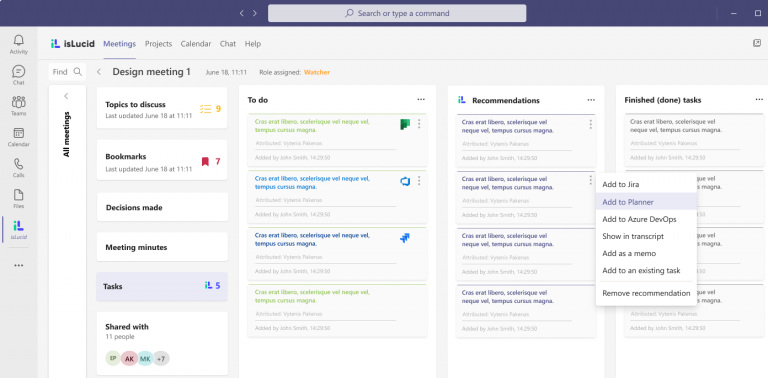Open To do column options menu
This screenshot has height=378, width=768.
tap(421, 99)
